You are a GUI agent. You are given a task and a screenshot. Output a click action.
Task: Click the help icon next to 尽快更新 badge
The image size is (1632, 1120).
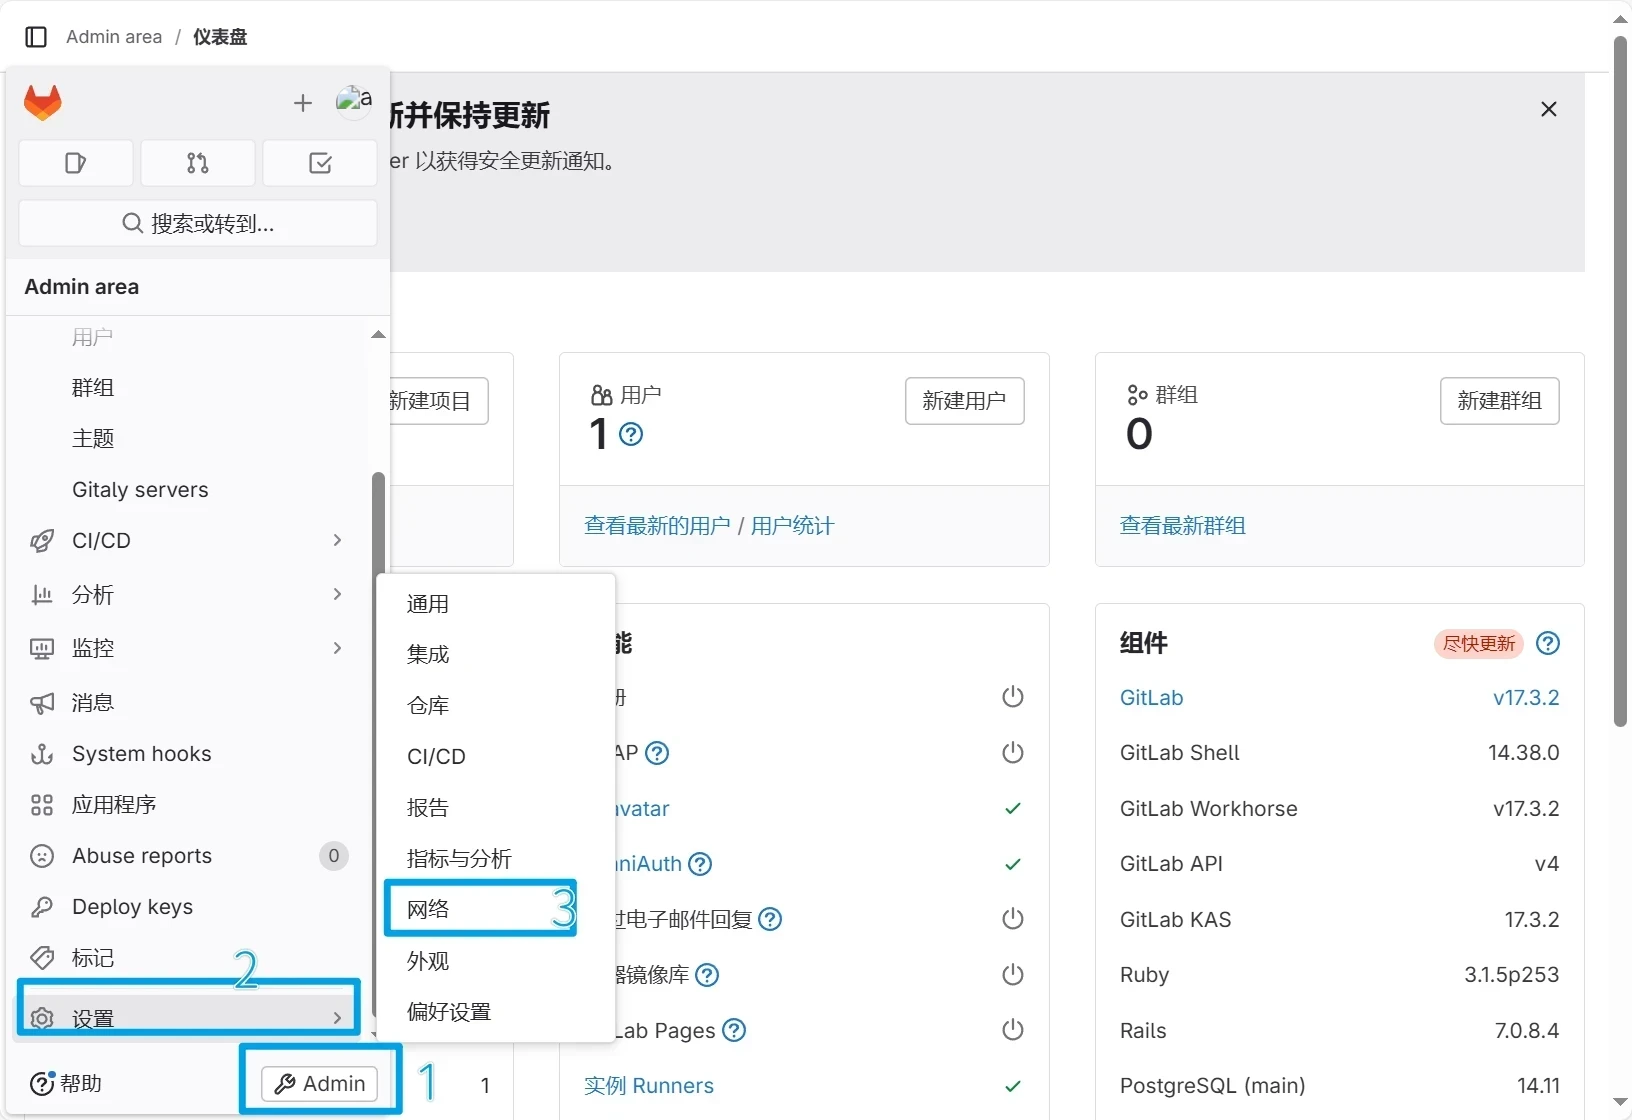pyautogui.click(x=1547, y=643)
